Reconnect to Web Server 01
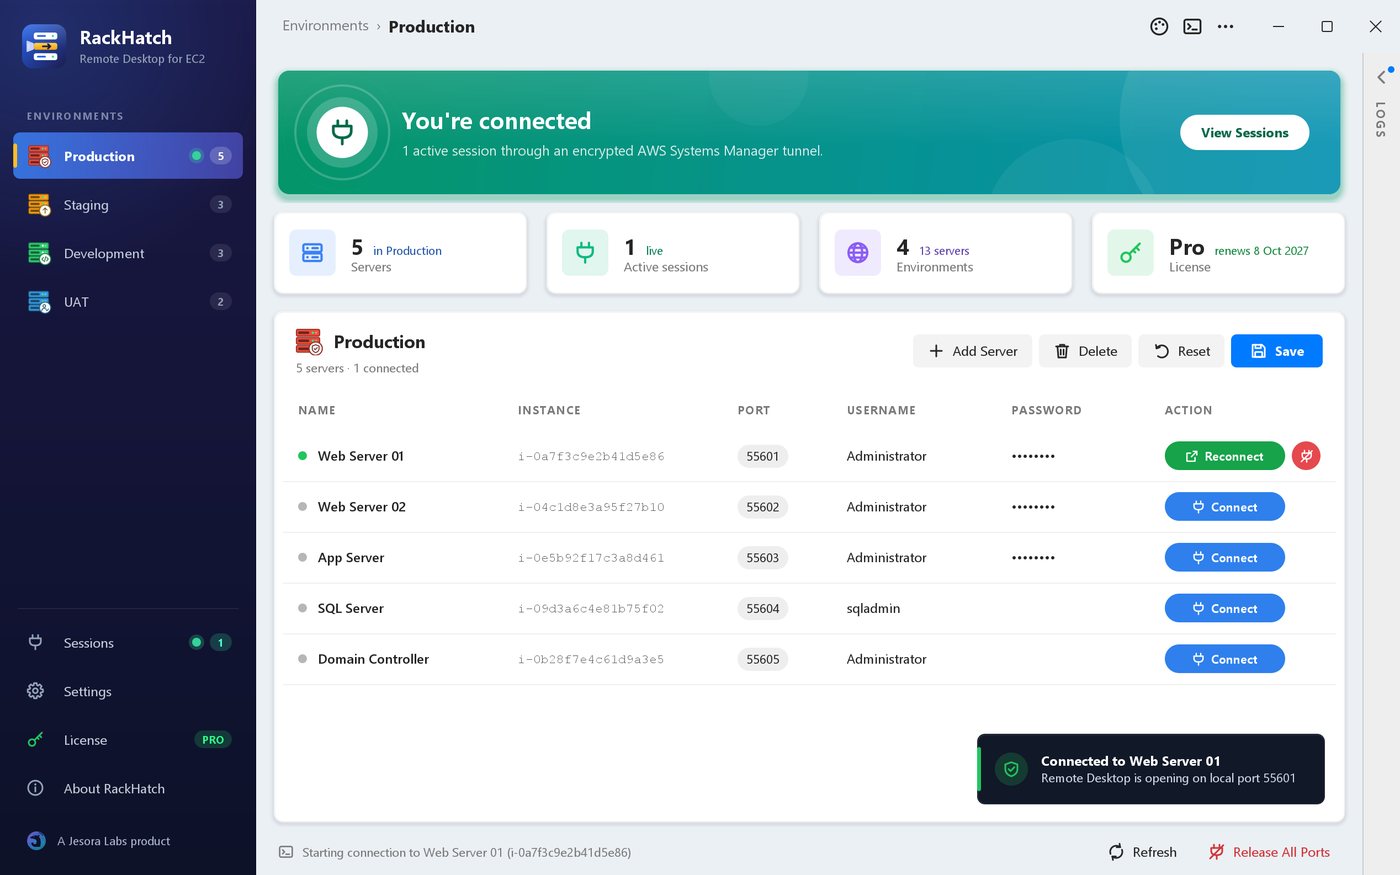The width and height of the screenshot is (1400, 875). tap(1224, 456)
